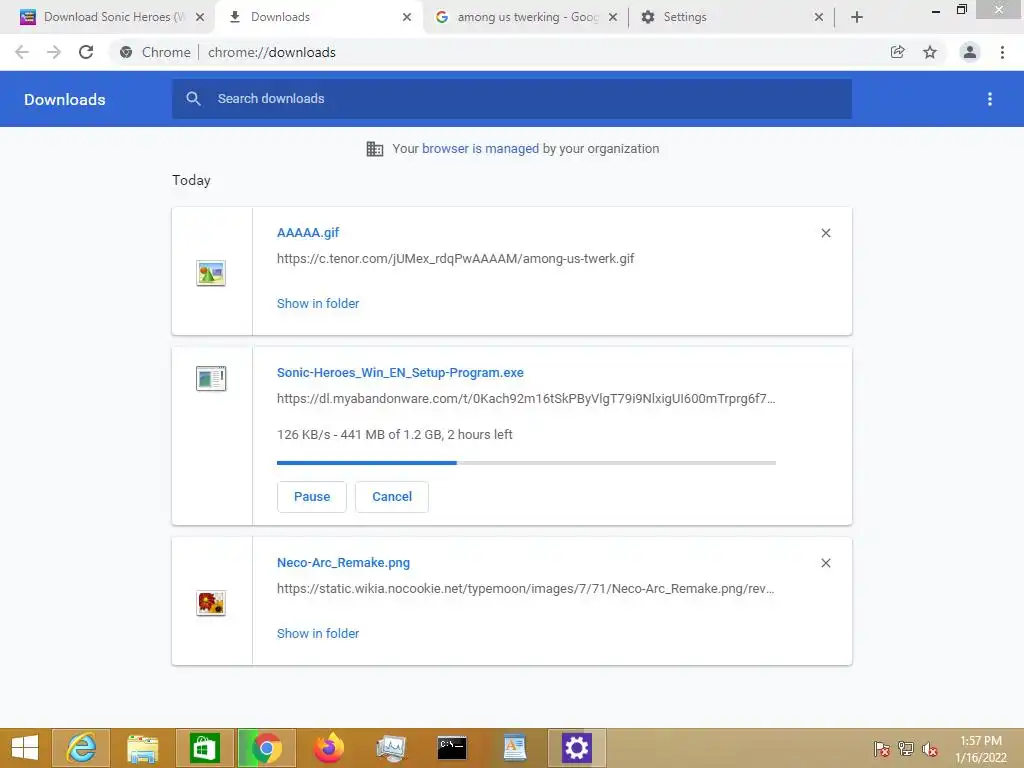The height and width of the screenshot is (768, 1024).
Task: Open the Task Manager monitor taskbar icon
Action: 391,748
